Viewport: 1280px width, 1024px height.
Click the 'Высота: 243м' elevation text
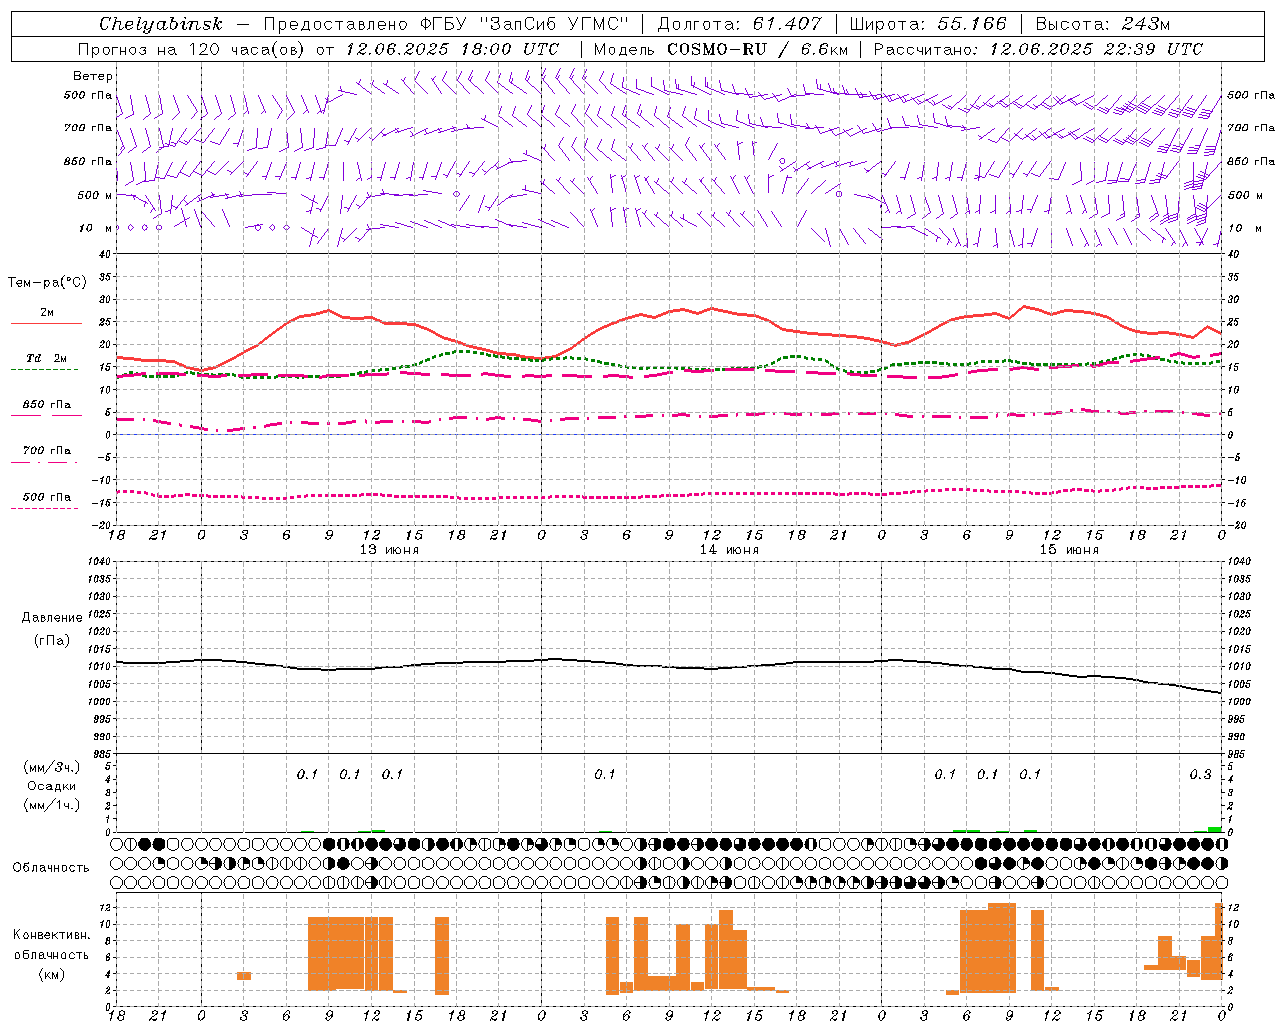click(1102, 24)
